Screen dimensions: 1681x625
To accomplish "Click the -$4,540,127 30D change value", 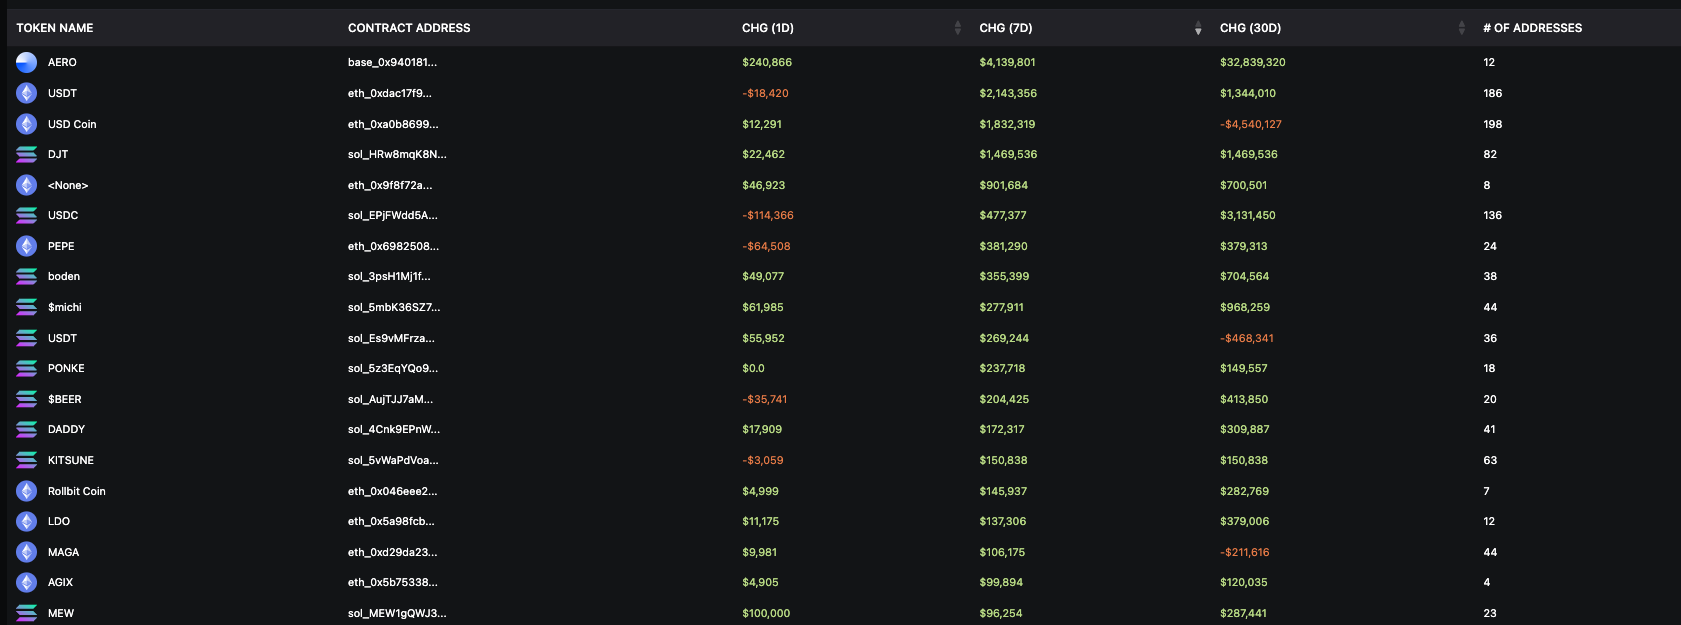I will (1251, 124).
